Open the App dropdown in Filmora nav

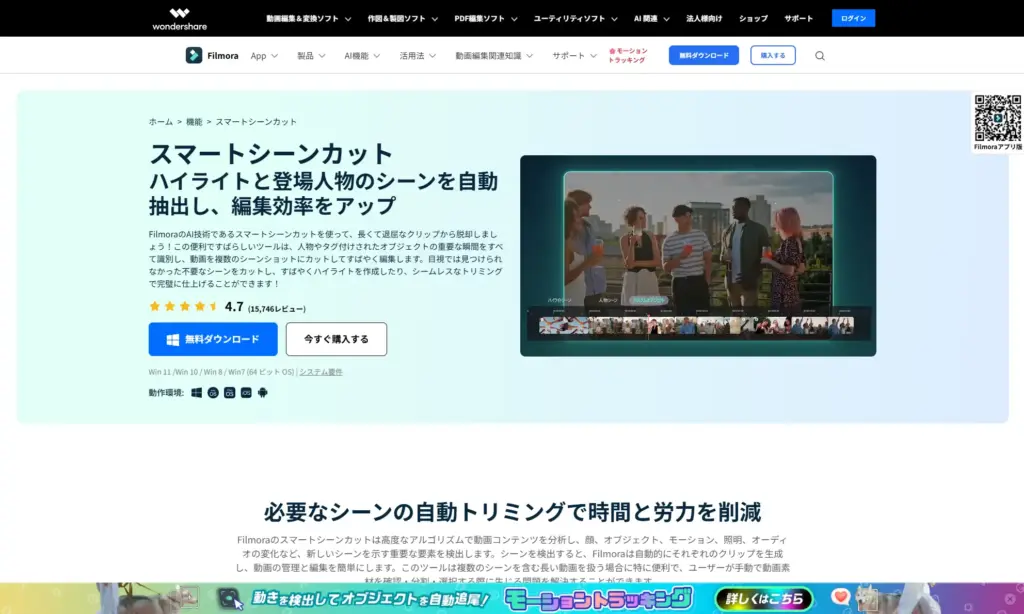pyautogui.click(x=264, y=56)
